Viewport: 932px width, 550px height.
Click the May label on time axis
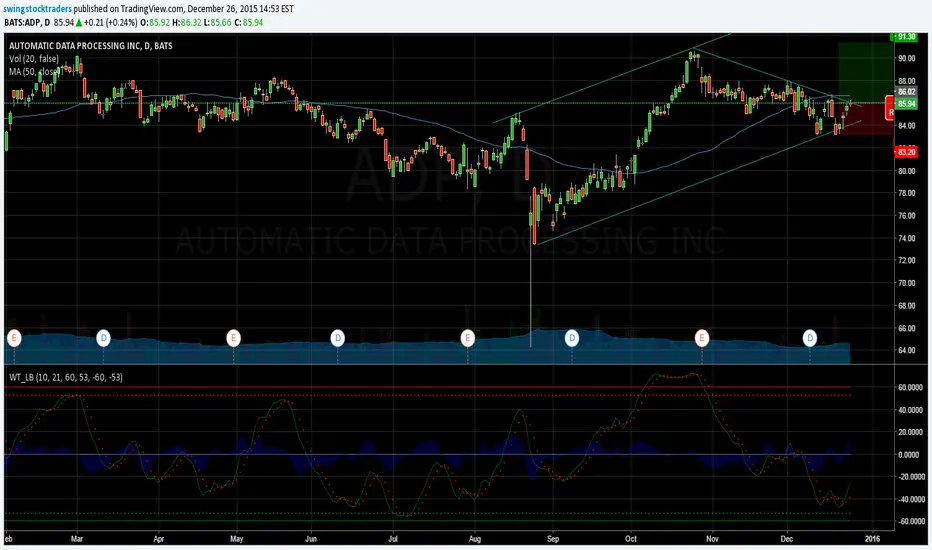click(x=237, y=539)
